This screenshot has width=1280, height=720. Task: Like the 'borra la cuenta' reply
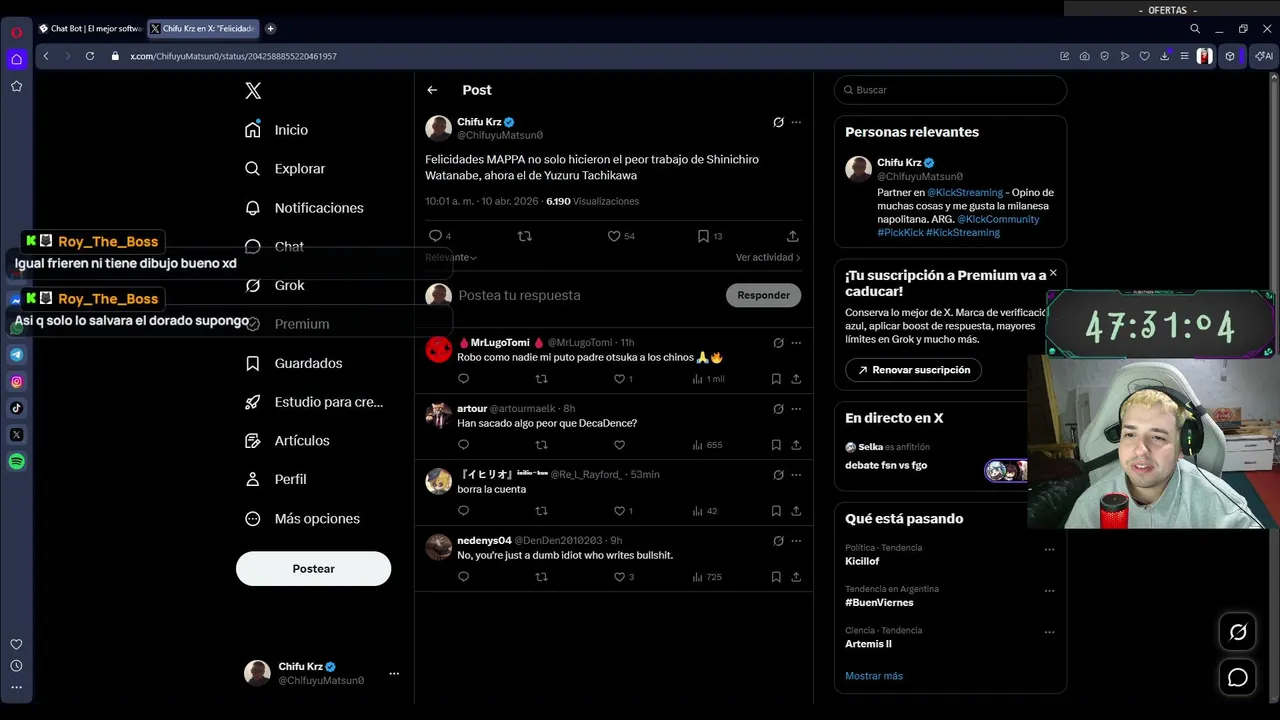(x=619, y=511)
